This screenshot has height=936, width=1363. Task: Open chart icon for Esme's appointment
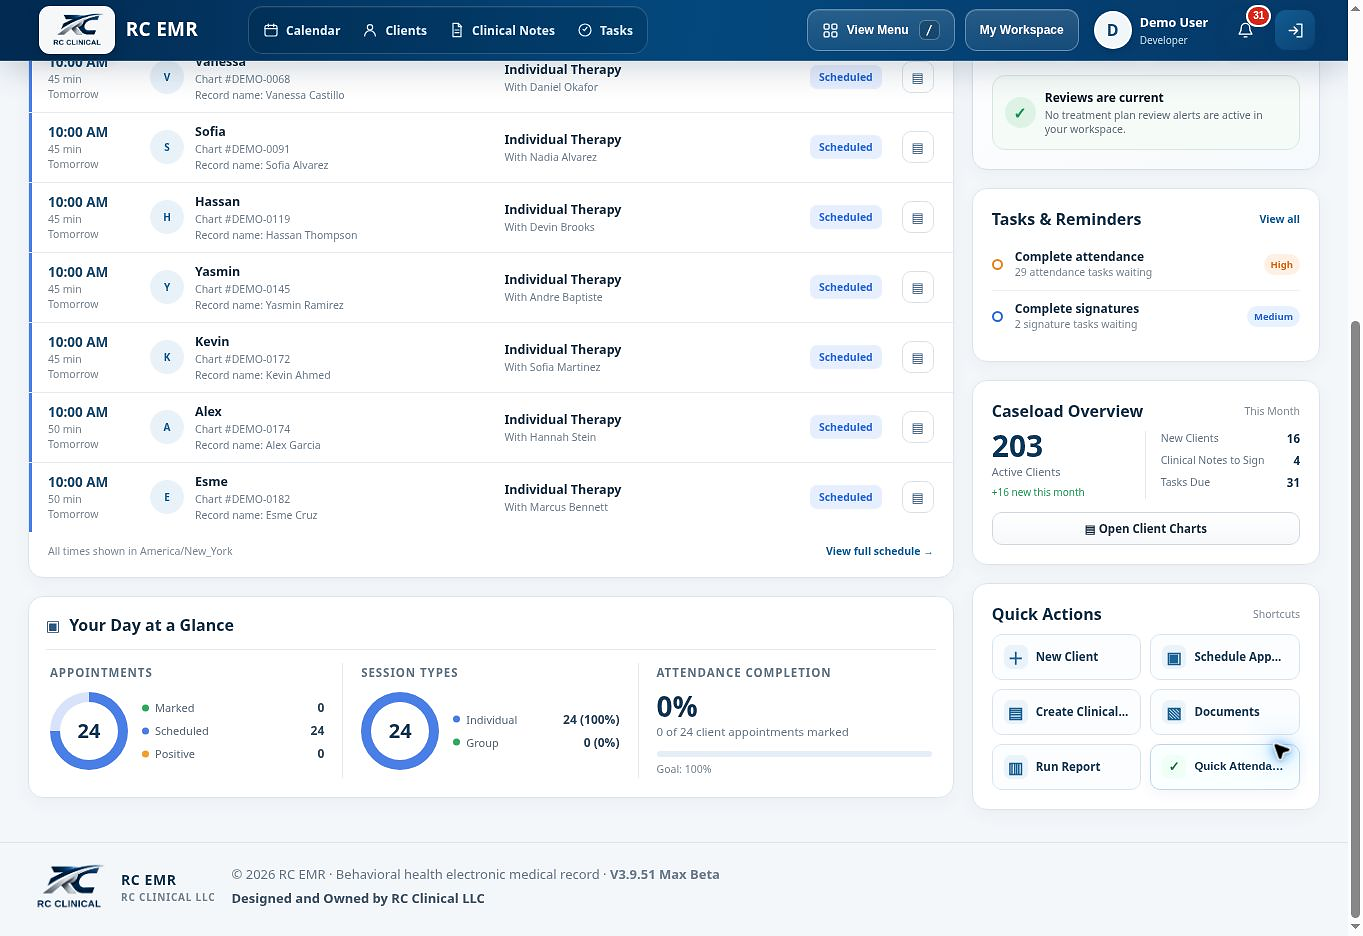pos(917,498)
